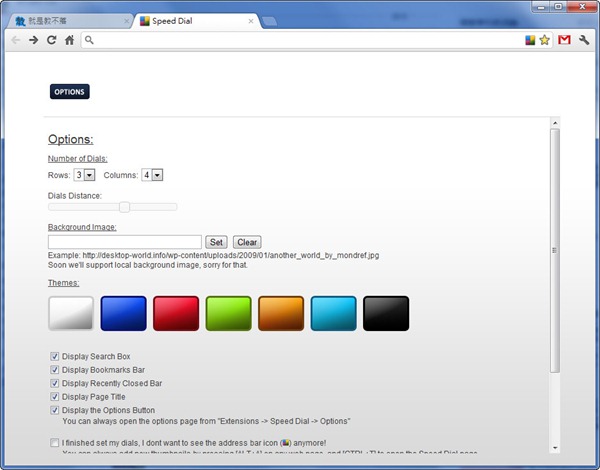
Task: Click the 'Number of Dials:' heading
Action: 78,158
